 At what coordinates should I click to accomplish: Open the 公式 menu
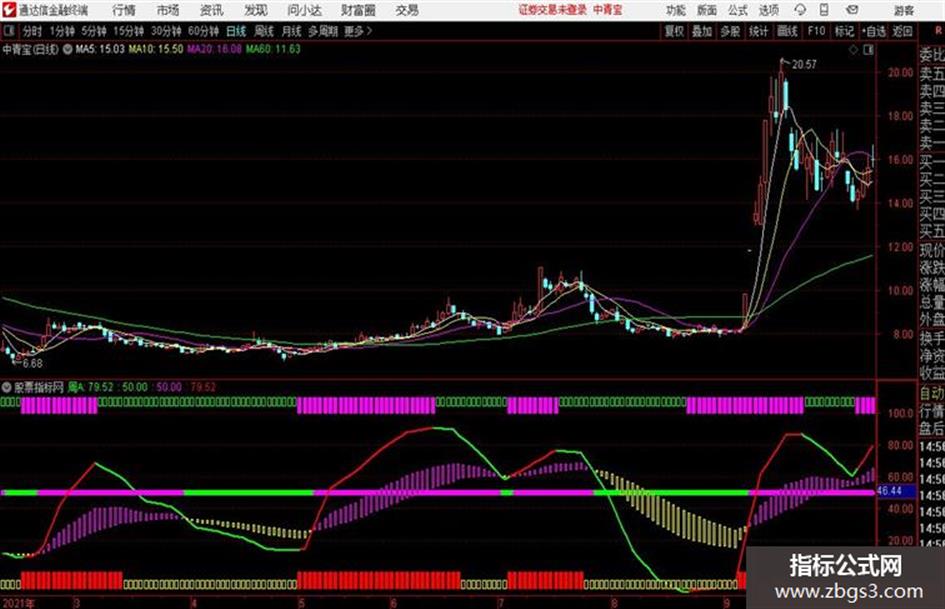(738, 10)
